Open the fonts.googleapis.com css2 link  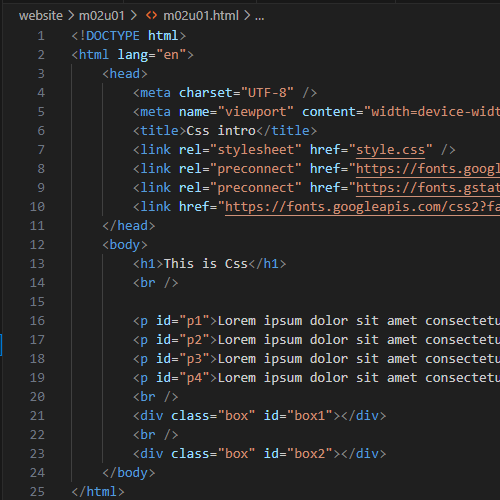[x=362, y=207]
